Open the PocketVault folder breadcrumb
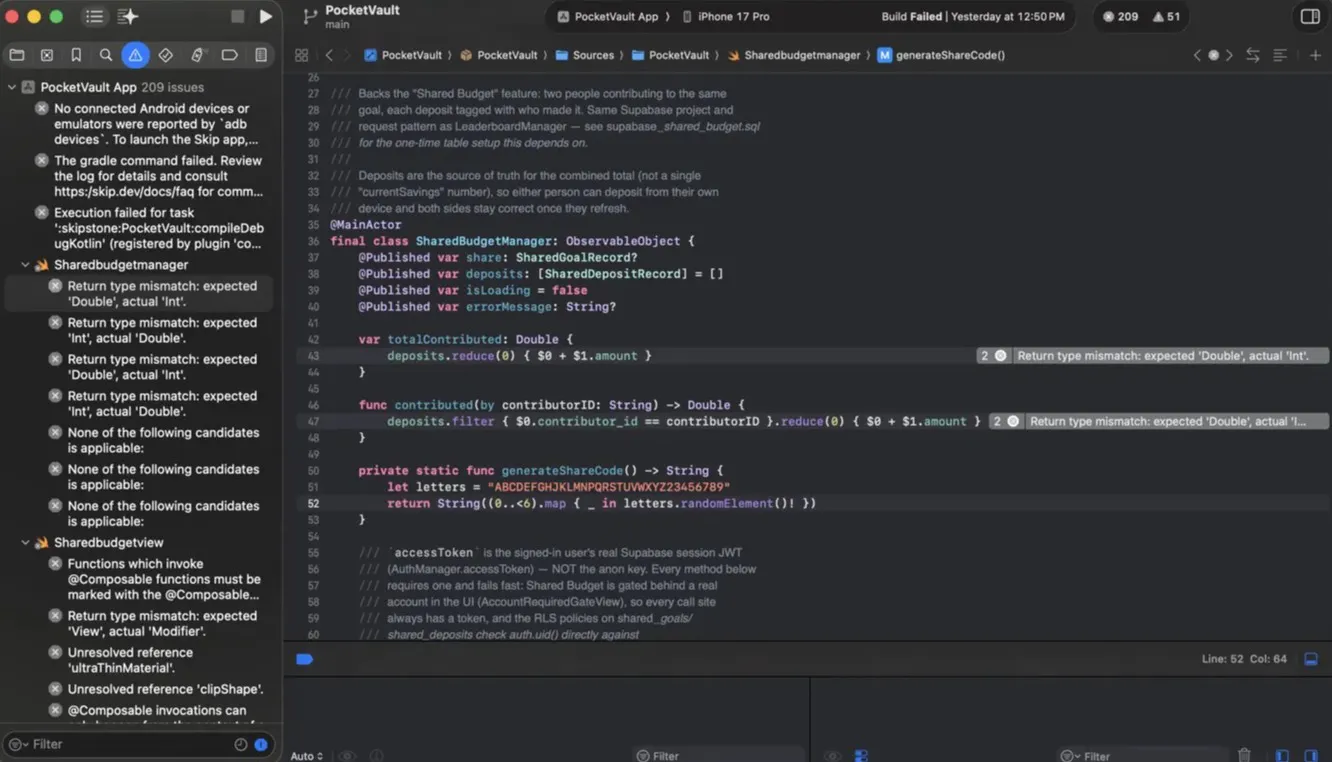Screen dimensions: 1332x762 pos(670,55)
